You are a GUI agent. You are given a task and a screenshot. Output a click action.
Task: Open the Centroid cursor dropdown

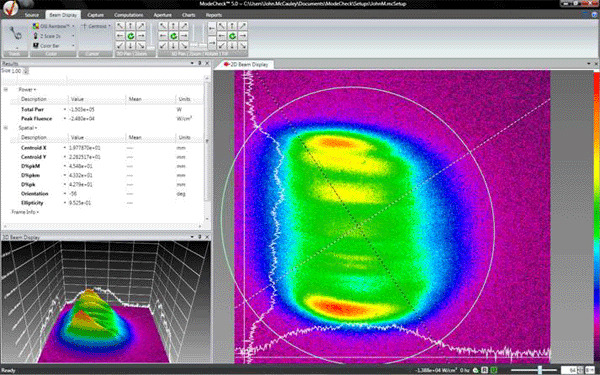click(96, 26)
